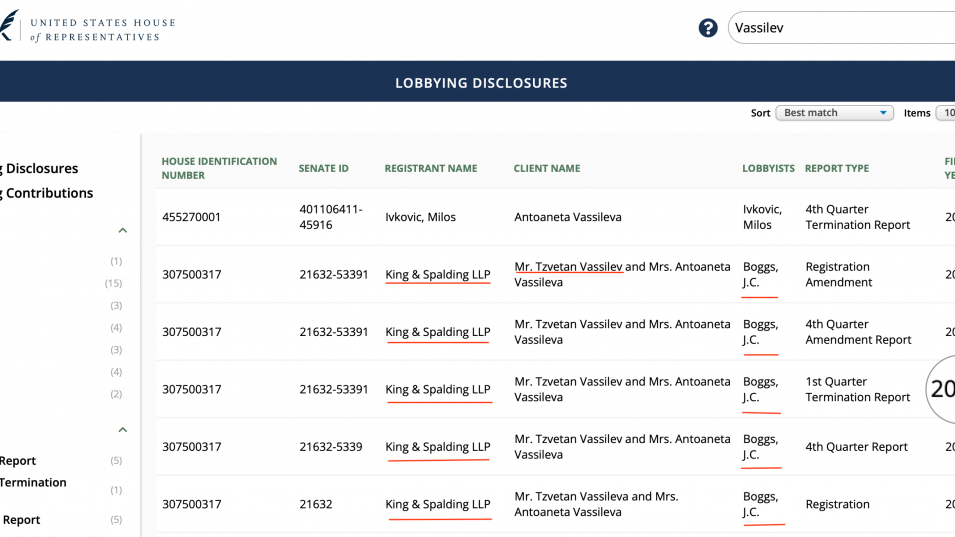Image resolution: width=955 pixels, height=537 pixels.
Task: Click the Report Type column header
Action: pos(836,169)
